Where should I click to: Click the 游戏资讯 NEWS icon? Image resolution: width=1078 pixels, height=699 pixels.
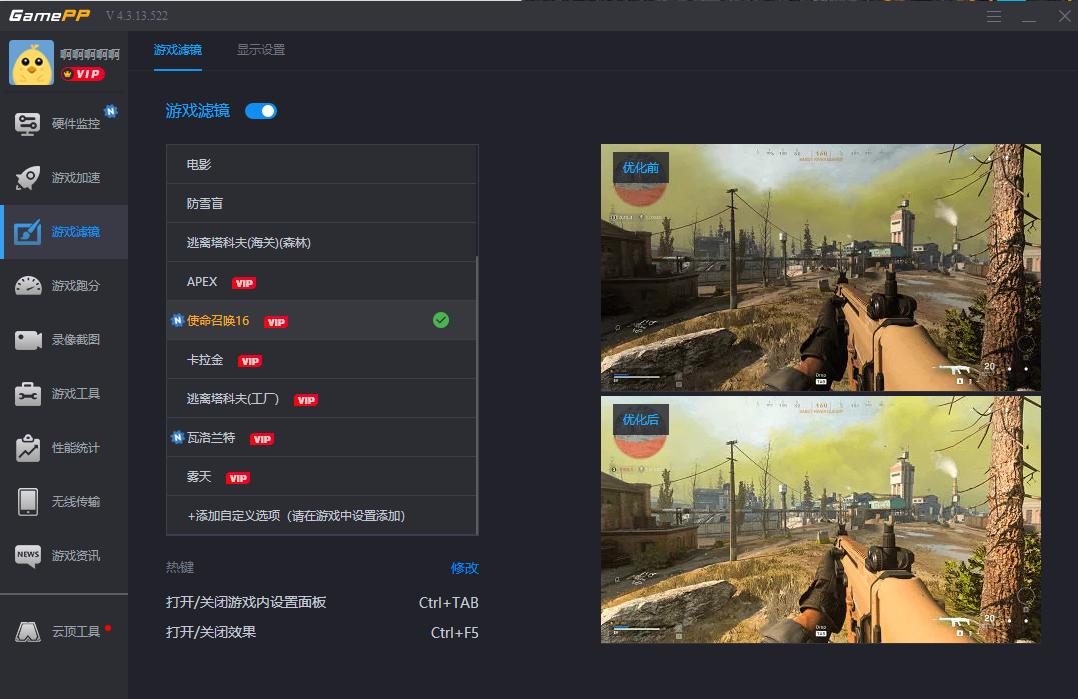tap(28, 555)
